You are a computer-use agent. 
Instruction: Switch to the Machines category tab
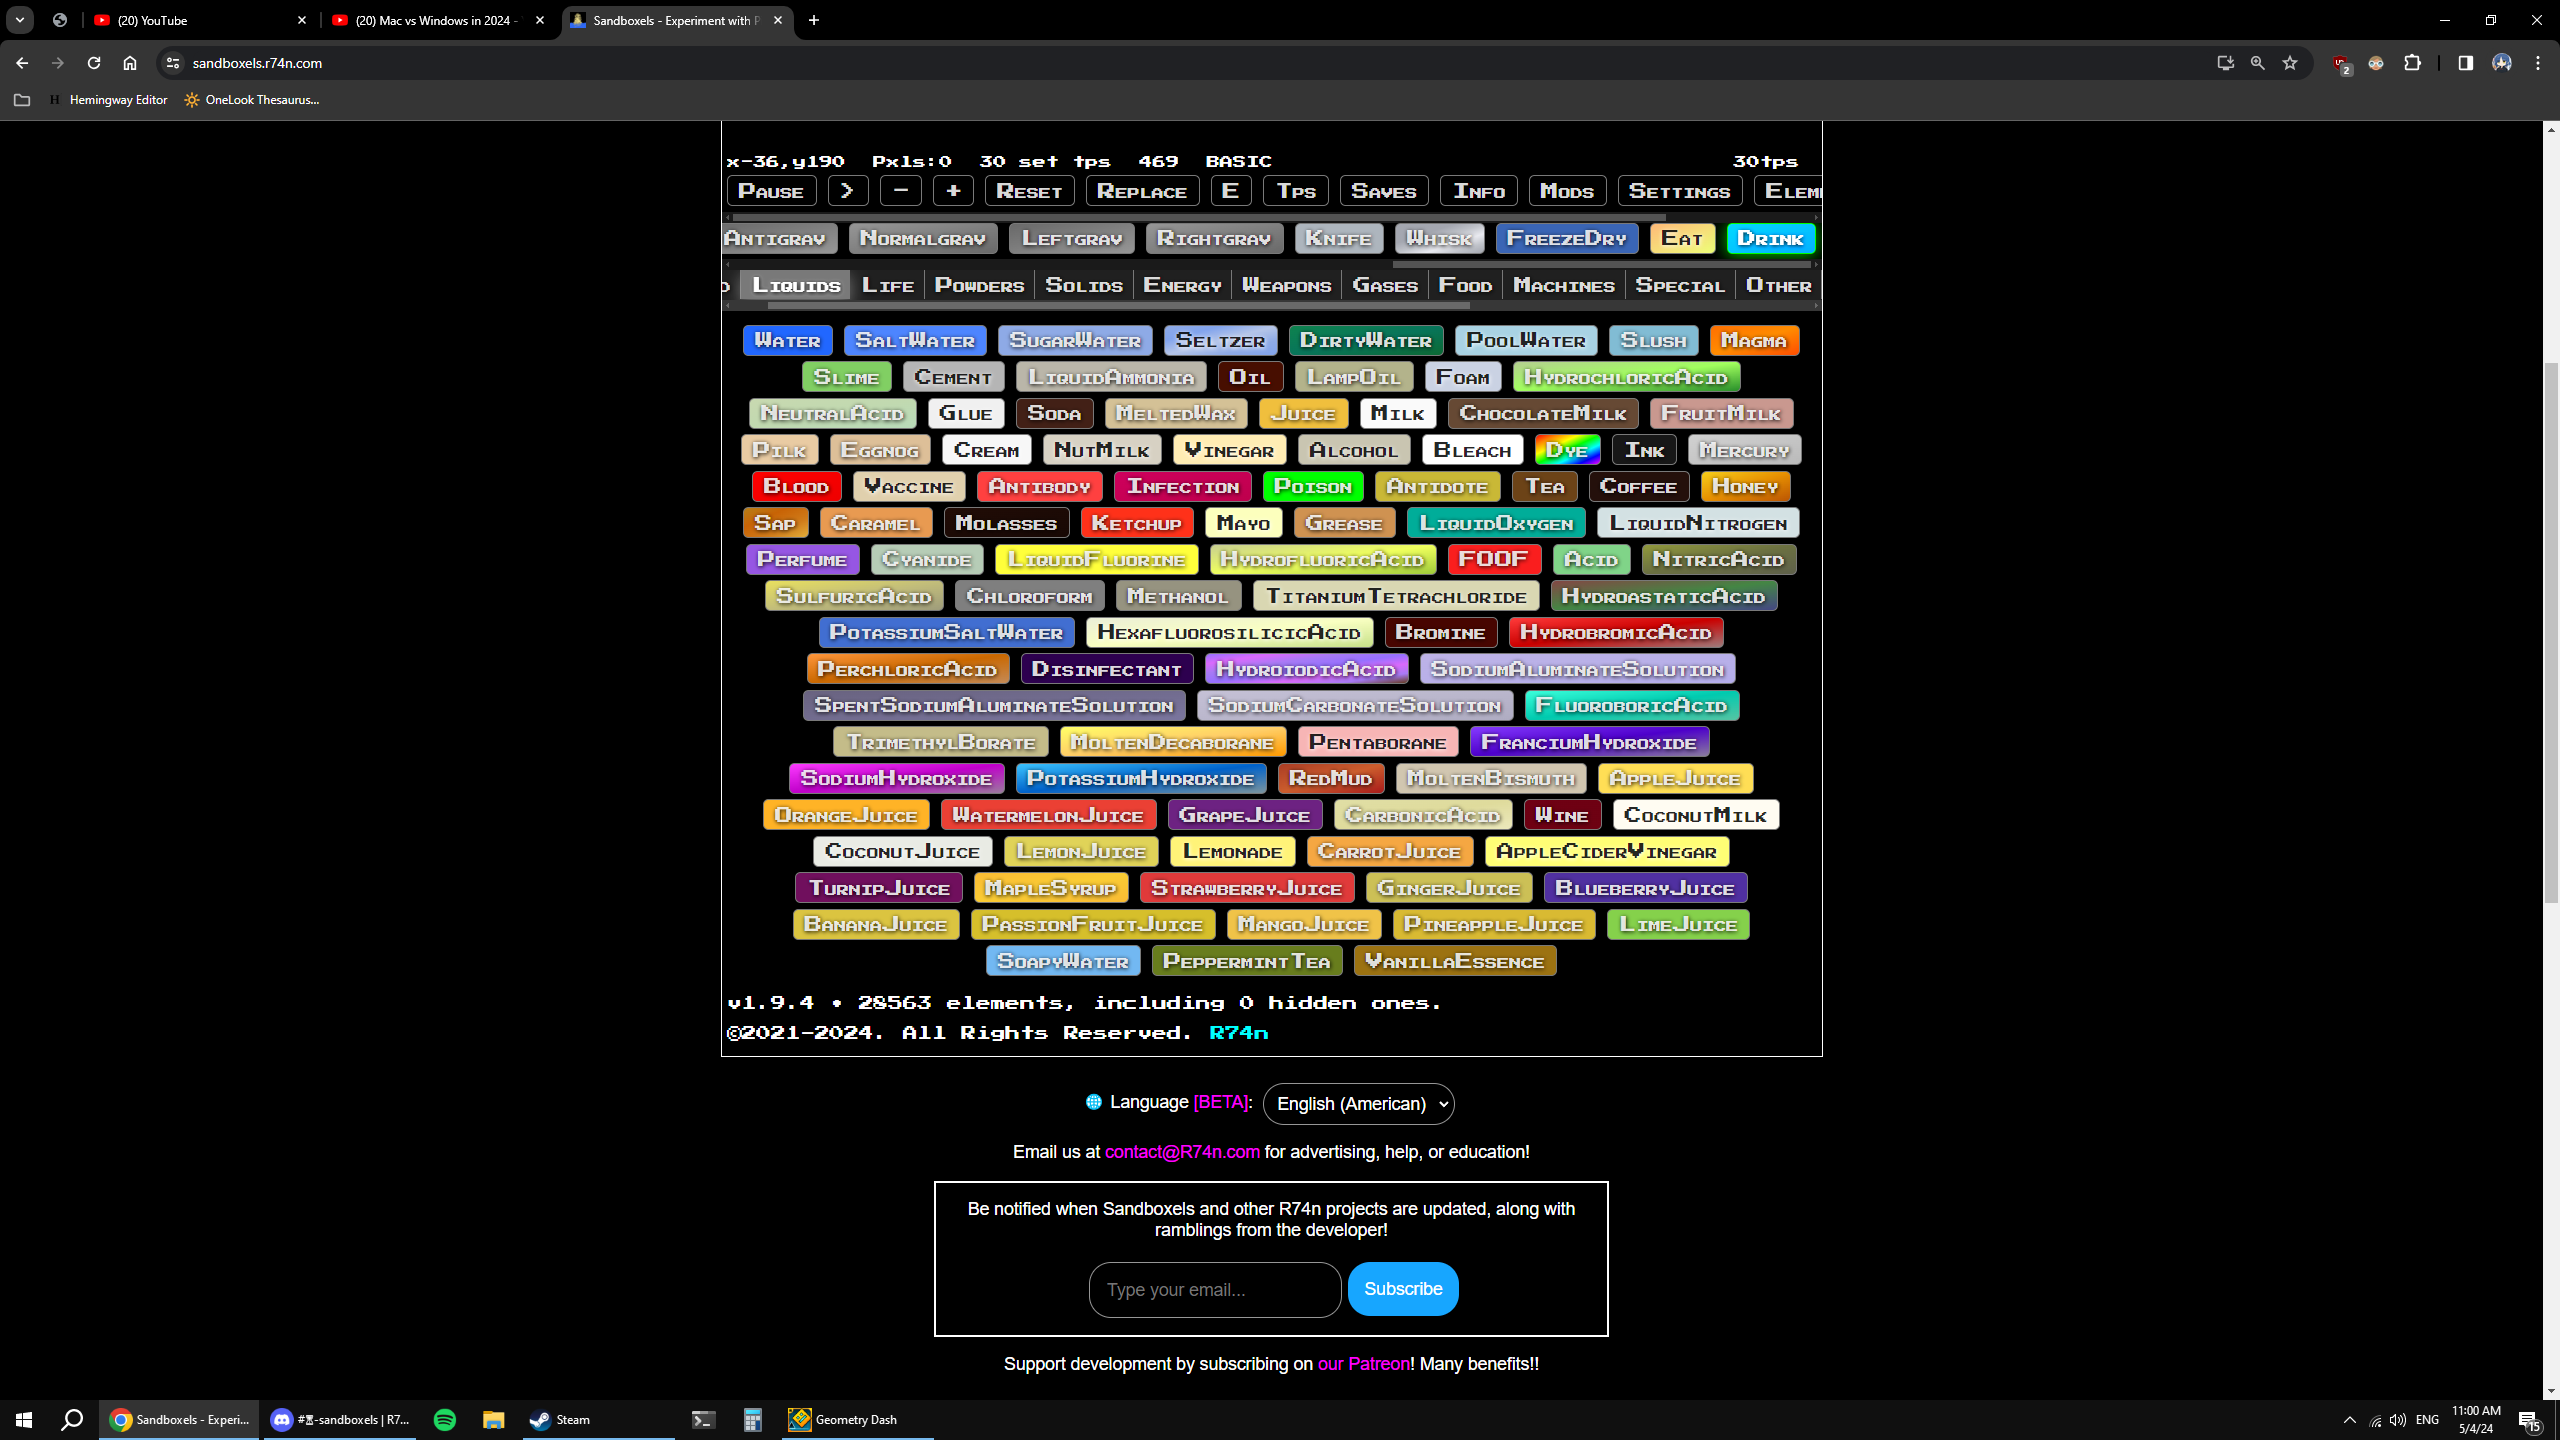click(1563, 285)
